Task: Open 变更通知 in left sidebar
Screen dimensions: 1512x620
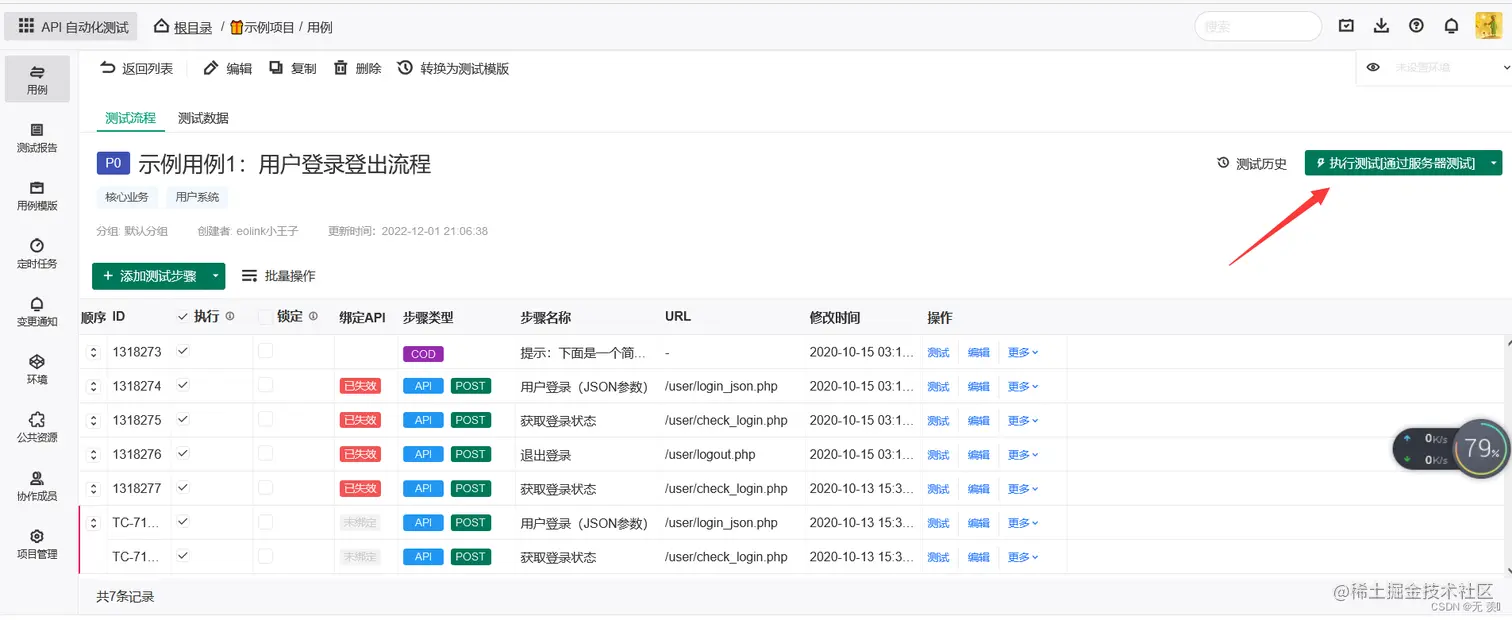Action: pos(37,312)
